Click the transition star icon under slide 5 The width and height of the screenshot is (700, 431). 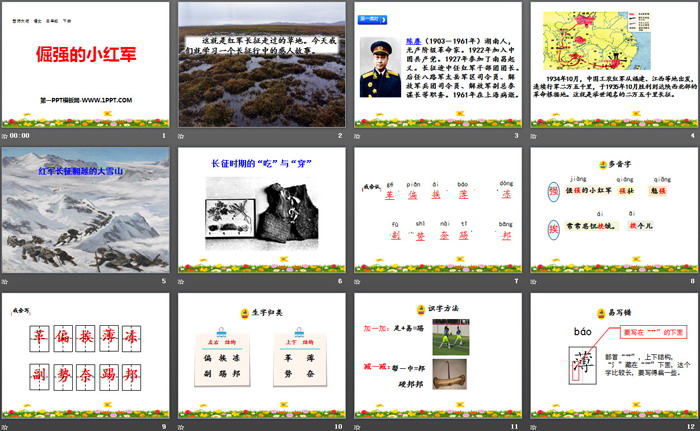(4, 281)
